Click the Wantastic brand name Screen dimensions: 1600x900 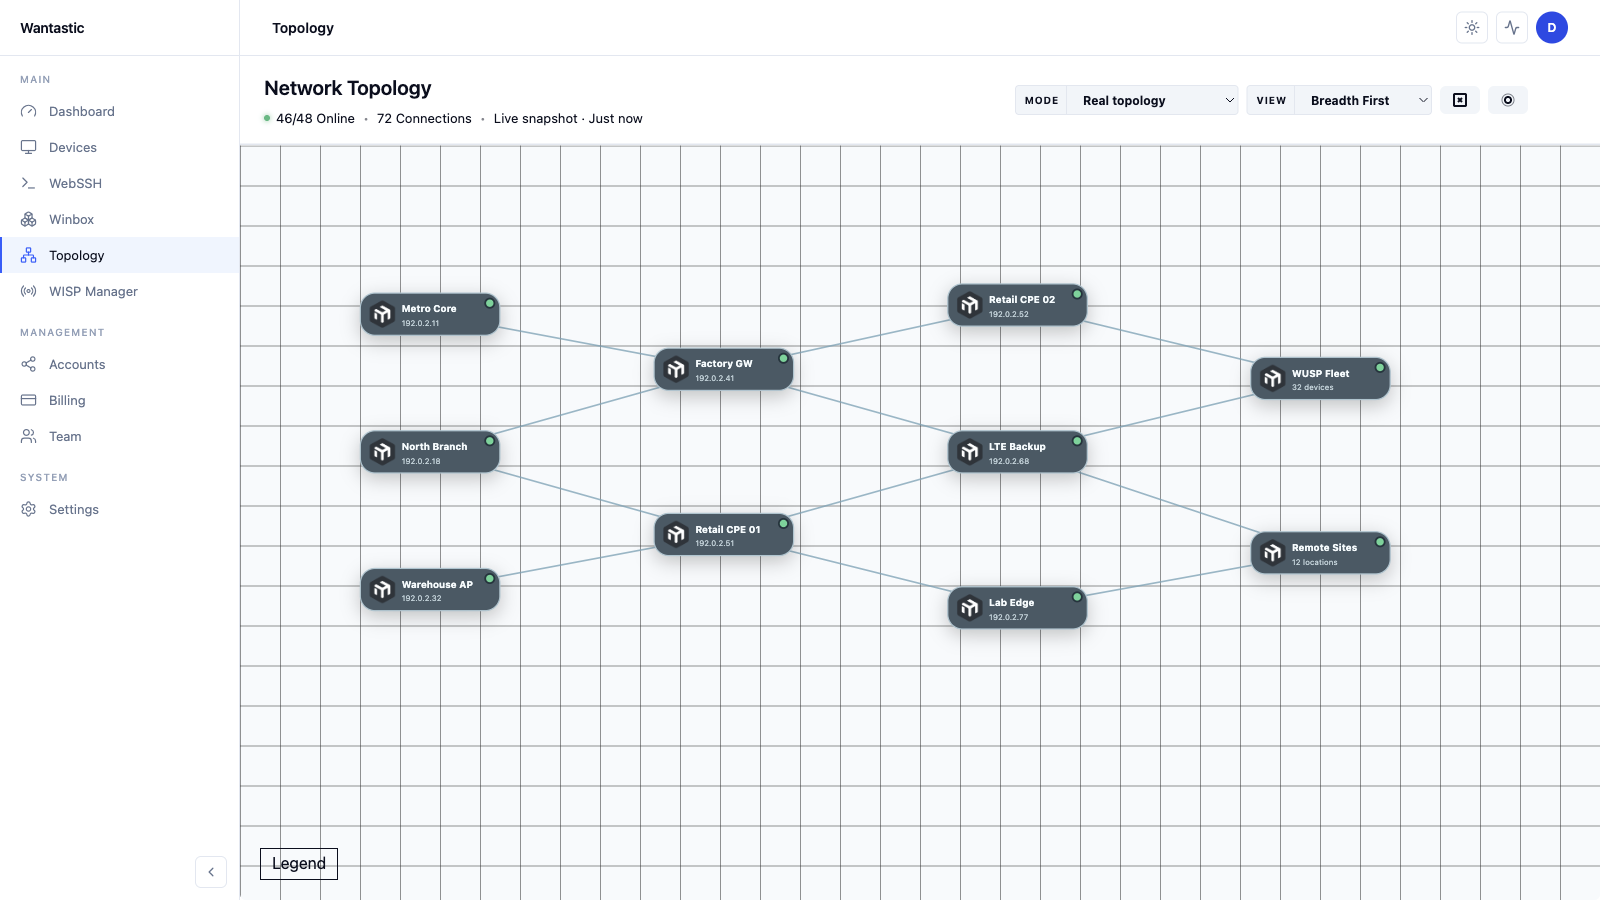tap(52, 28)
